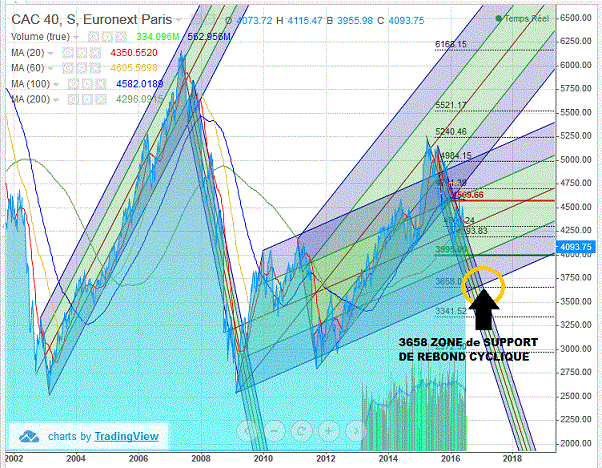Hide the Volume indicator with its eye icon
Viewport: 602px width, 468px height.
[x=93, y=37]
